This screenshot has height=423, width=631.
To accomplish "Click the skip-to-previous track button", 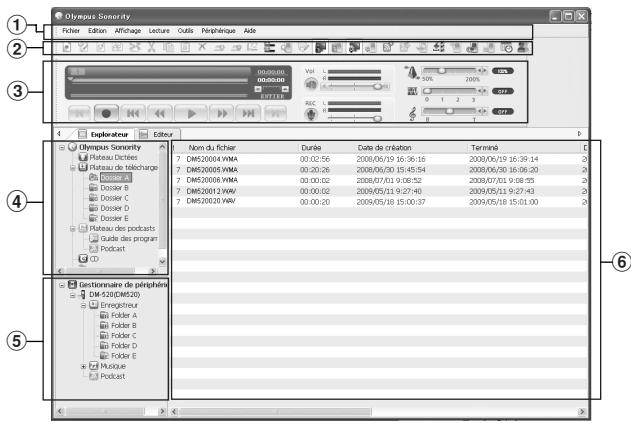I will click(x=133, y=113).
